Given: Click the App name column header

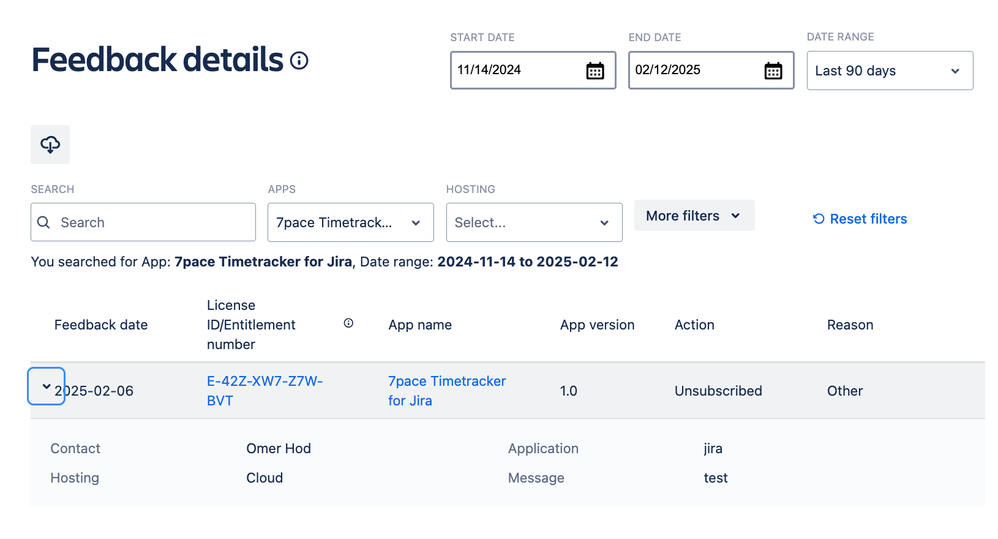Looking at the screenshot, I should 420,325.
